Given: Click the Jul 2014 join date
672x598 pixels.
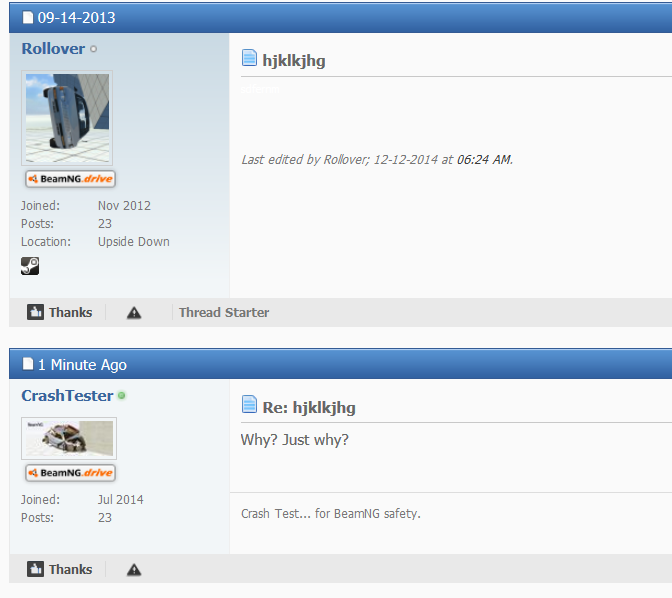Looking at the screenshot, I should (x=120, y=499).
